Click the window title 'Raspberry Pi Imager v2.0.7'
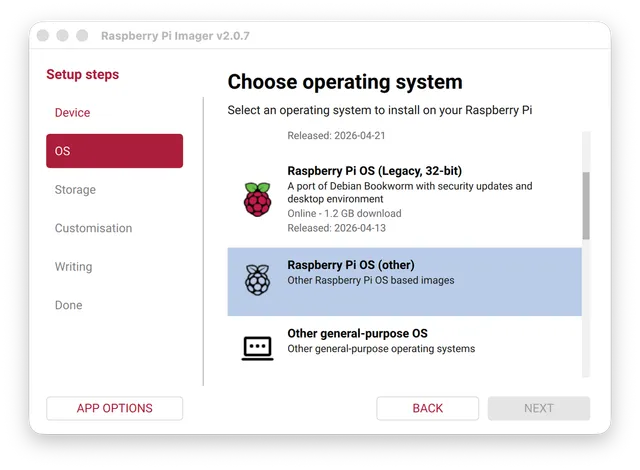The height and width of the screenshot is (470, 640). pos(175,36)
